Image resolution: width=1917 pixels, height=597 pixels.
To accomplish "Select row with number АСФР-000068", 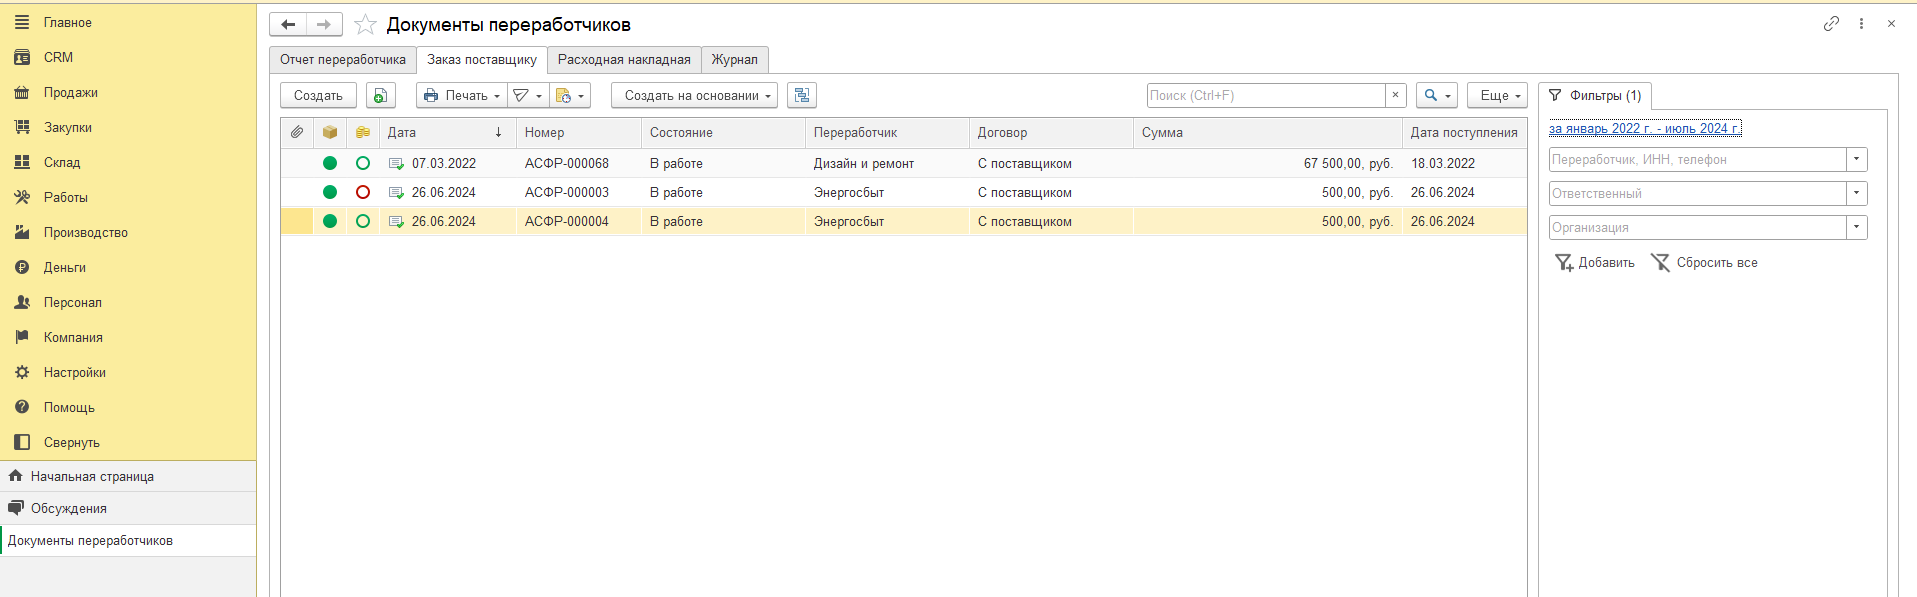I will 904,163.
